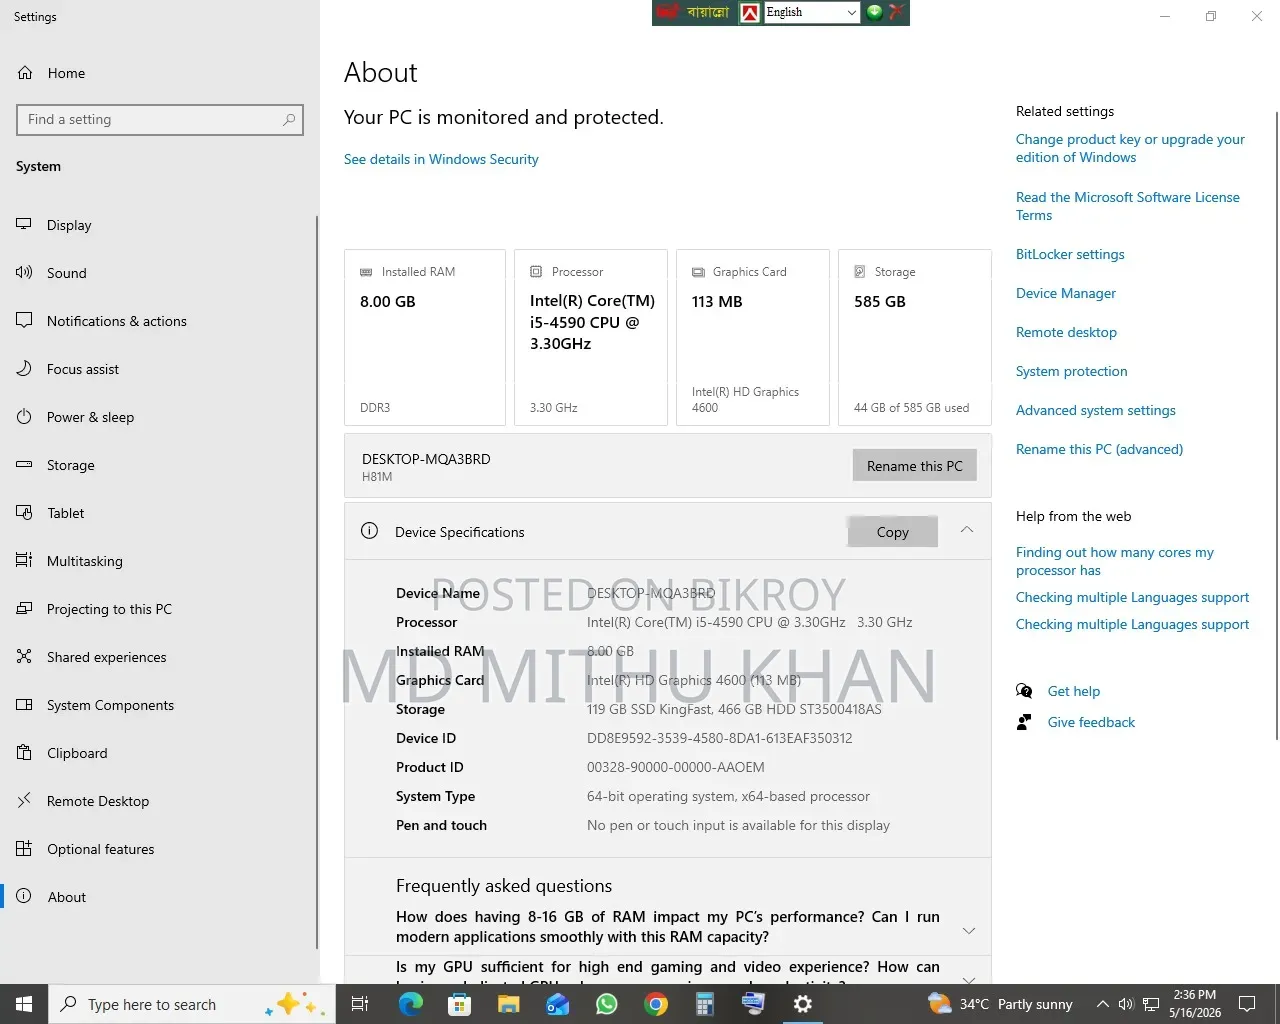Click Rename this PC (advanced) link

1099,449
